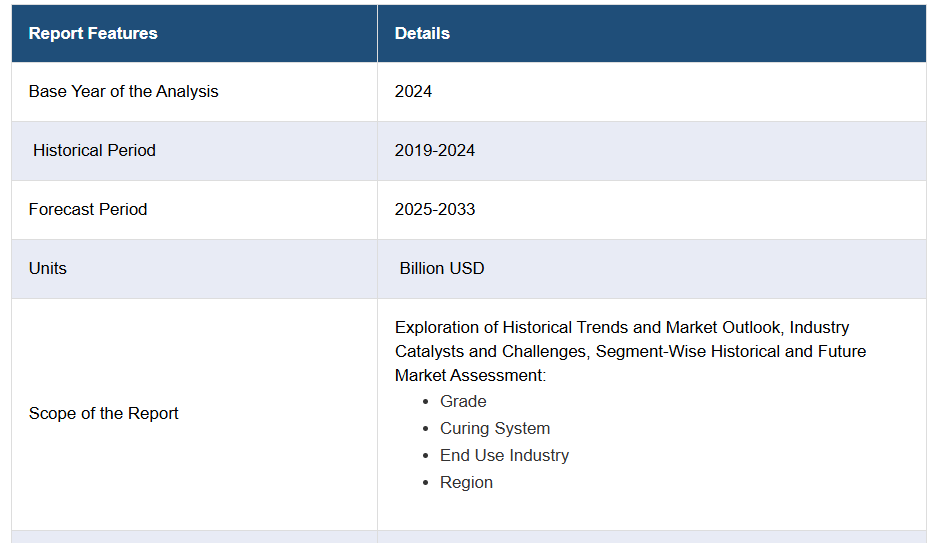The image size is (933, 543).
Task: Select the "Scope of the Report" label
Action: pos(104,413)
